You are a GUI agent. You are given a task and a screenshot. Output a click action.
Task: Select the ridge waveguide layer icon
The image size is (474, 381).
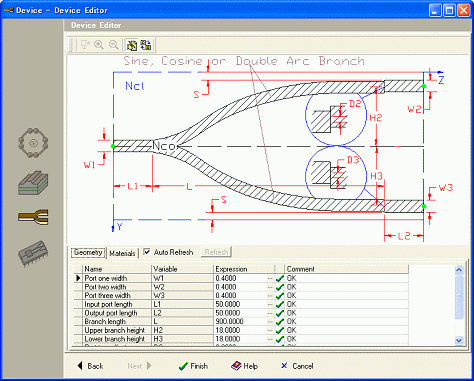click(33, 183)
